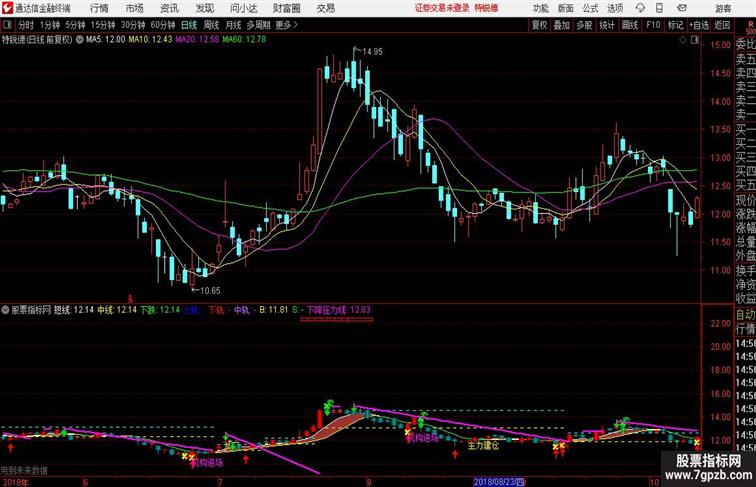
Task: Open the 问小达 menu
Action: coord(244,8)
